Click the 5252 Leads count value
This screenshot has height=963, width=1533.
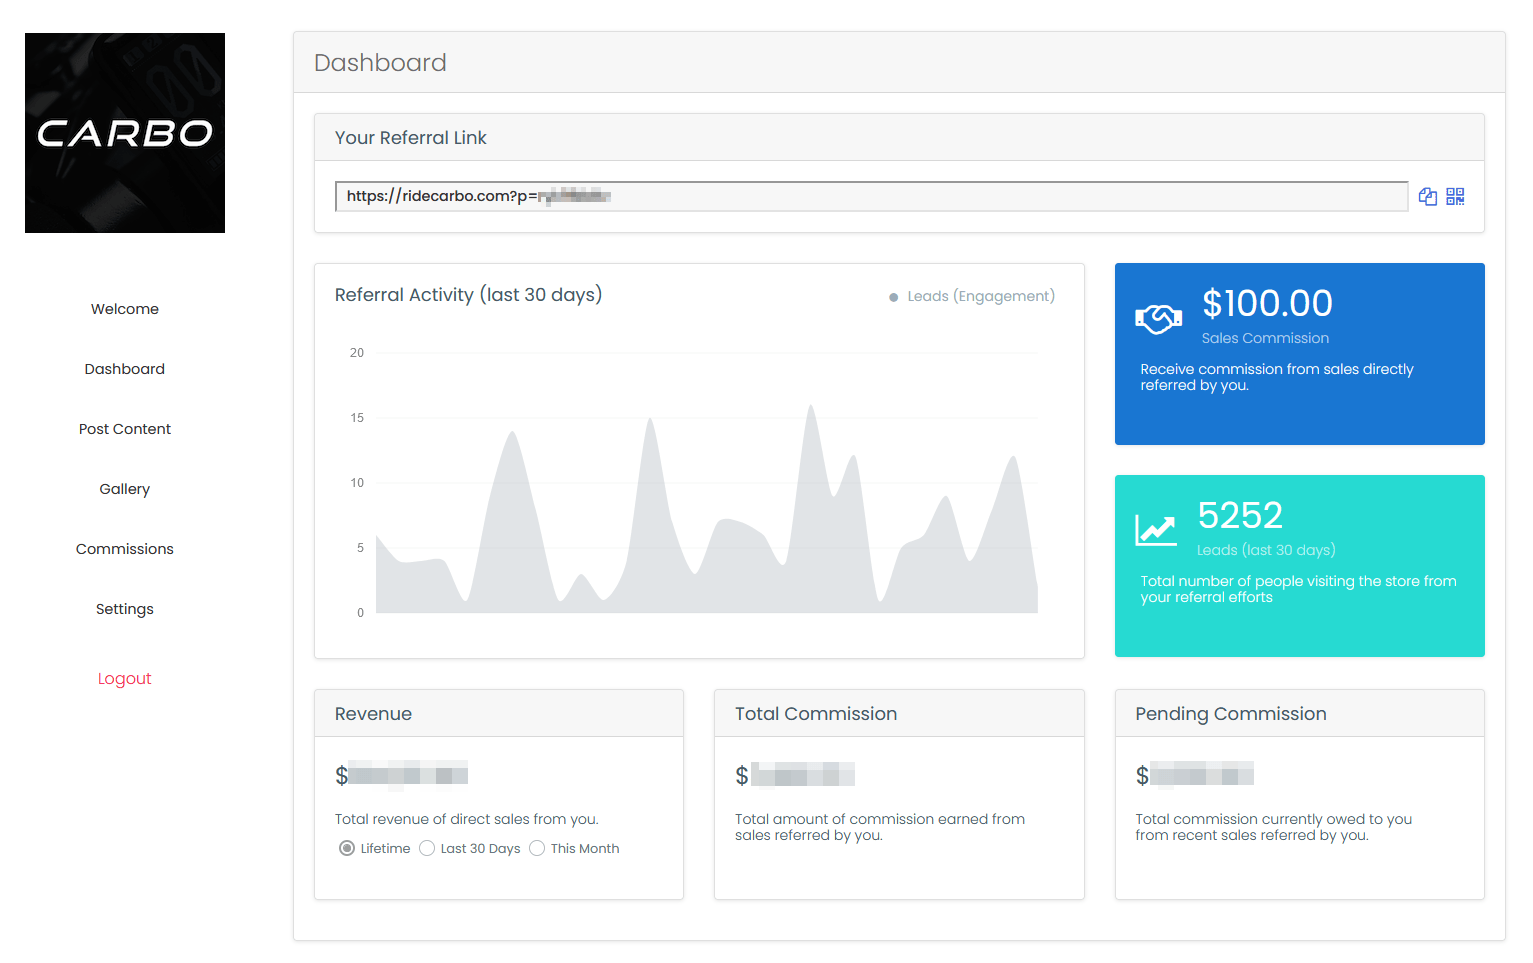[x=1240, y=515]
